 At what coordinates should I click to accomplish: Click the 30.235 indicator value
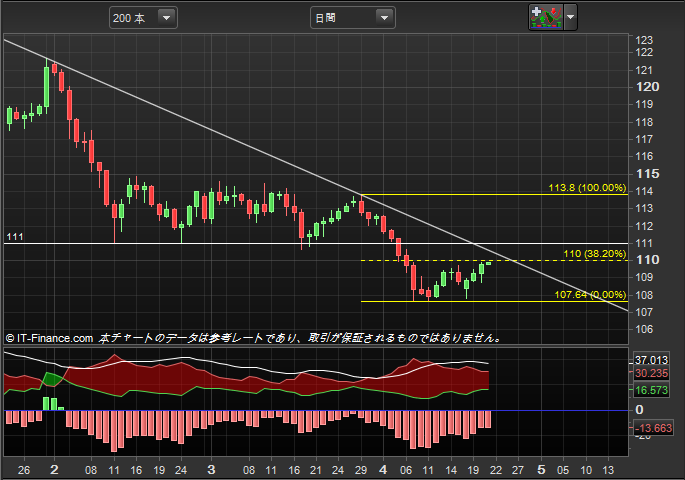651,373
